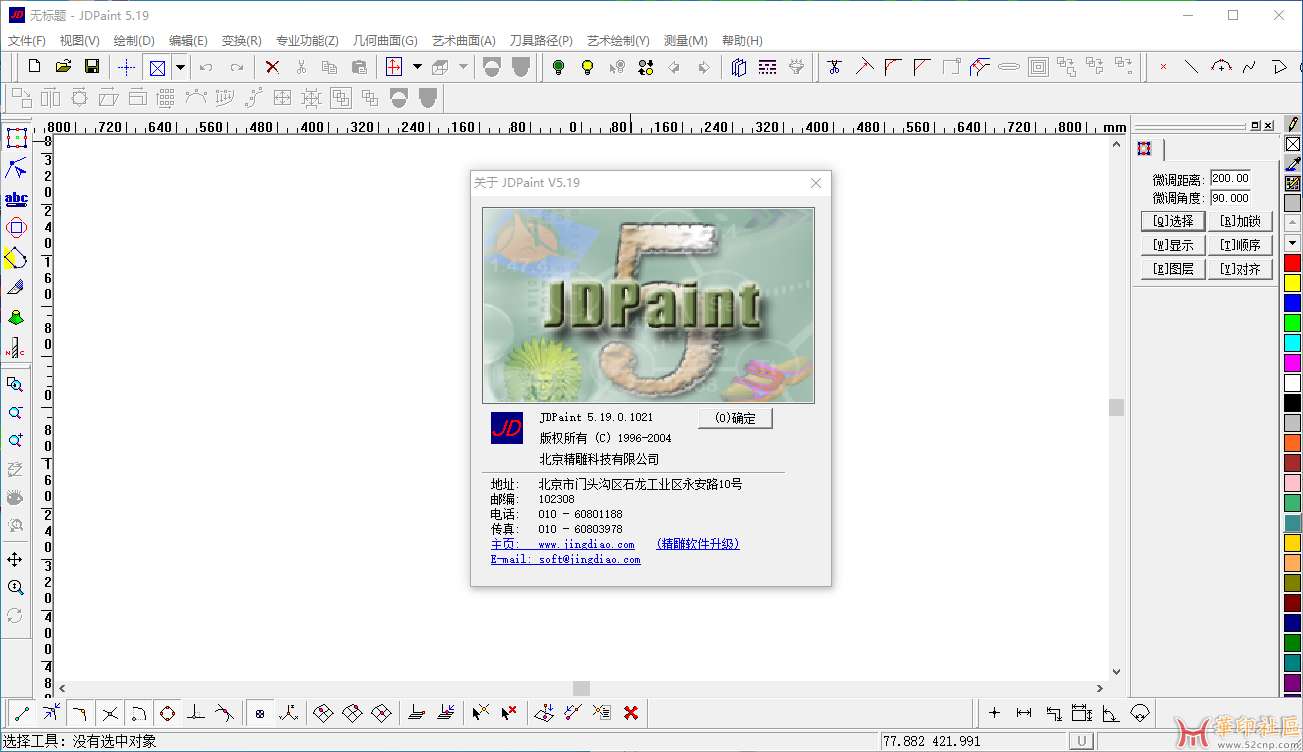
Task: Select the spline curve drawing tool
Action: [x=1249, y=67]
